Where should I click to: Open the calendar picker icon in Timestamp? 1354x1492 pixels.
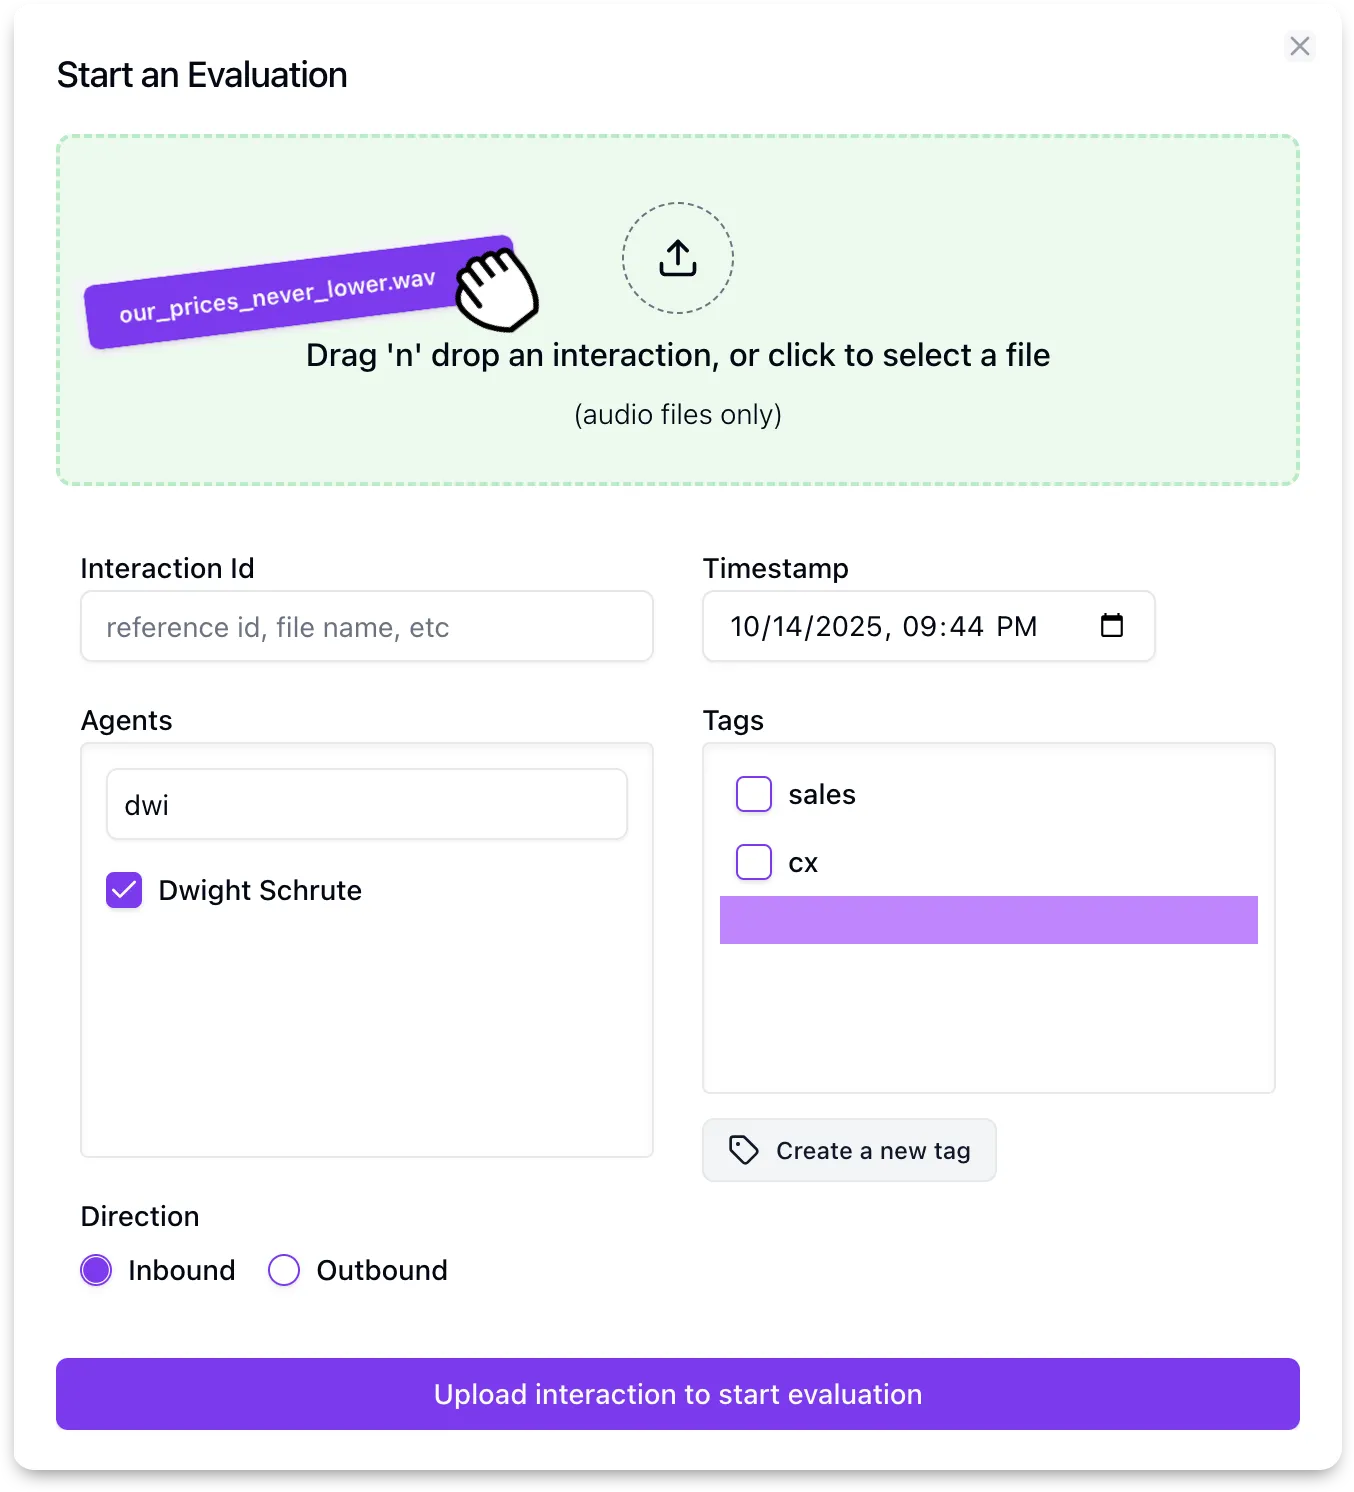(1112, 626)
